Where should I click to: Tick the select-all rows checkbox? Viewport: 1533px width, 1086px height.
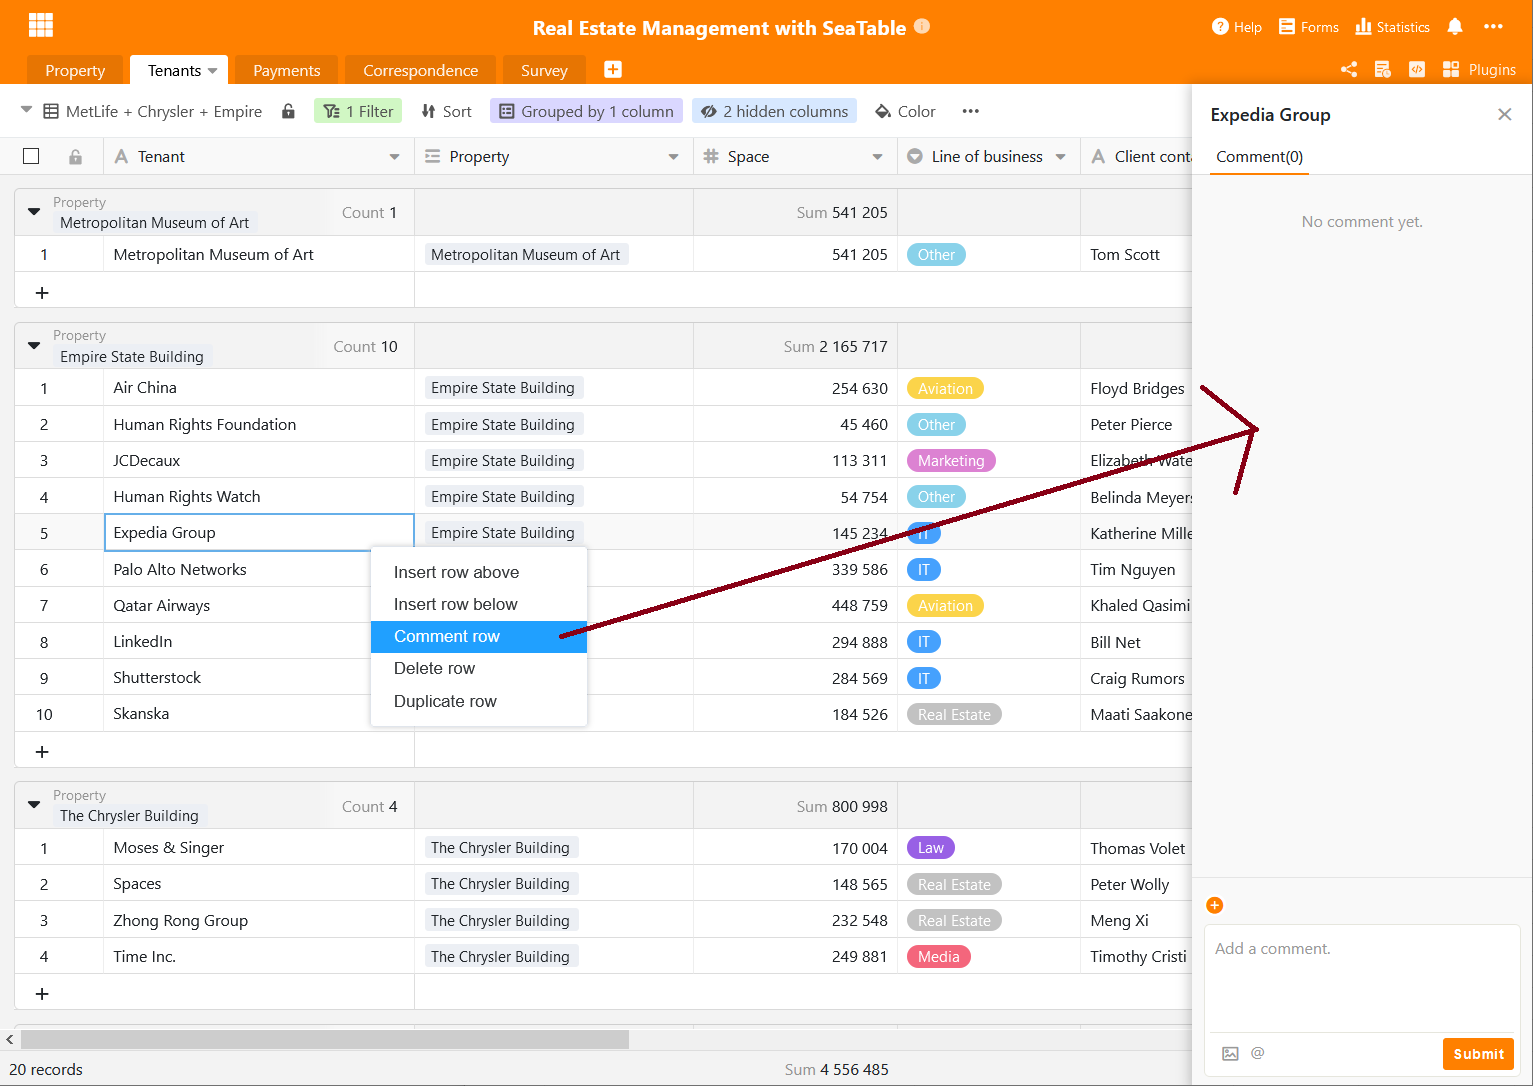(31, 156)
